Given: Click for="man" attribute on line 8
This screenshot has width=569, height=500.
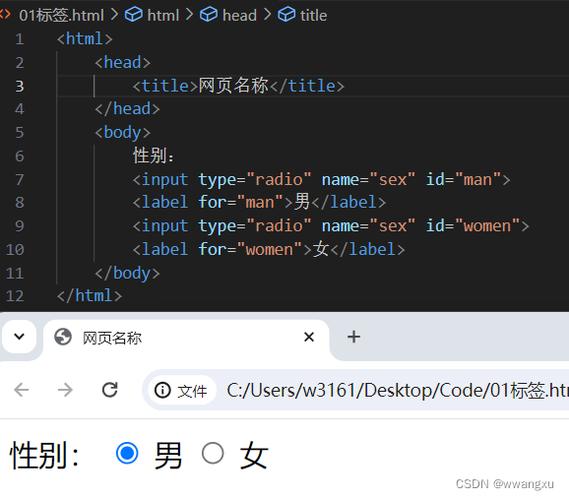Looking at the screenshot, I should [x=240, y=202].
